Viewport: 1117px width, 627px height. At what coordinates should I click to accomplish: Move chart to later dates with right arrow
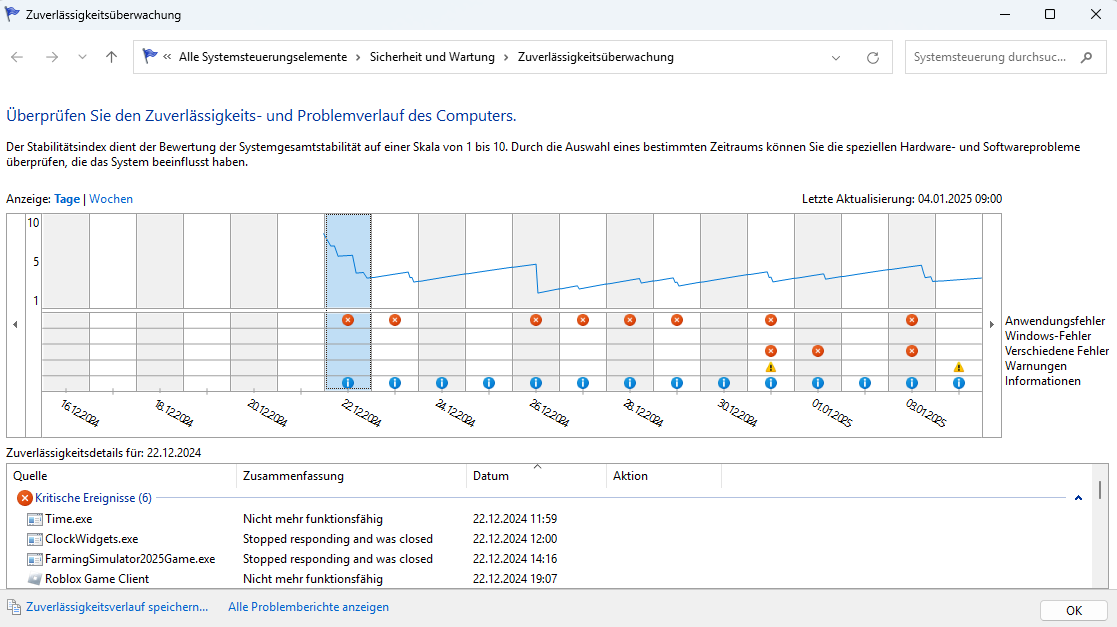[x=992, y=324]
